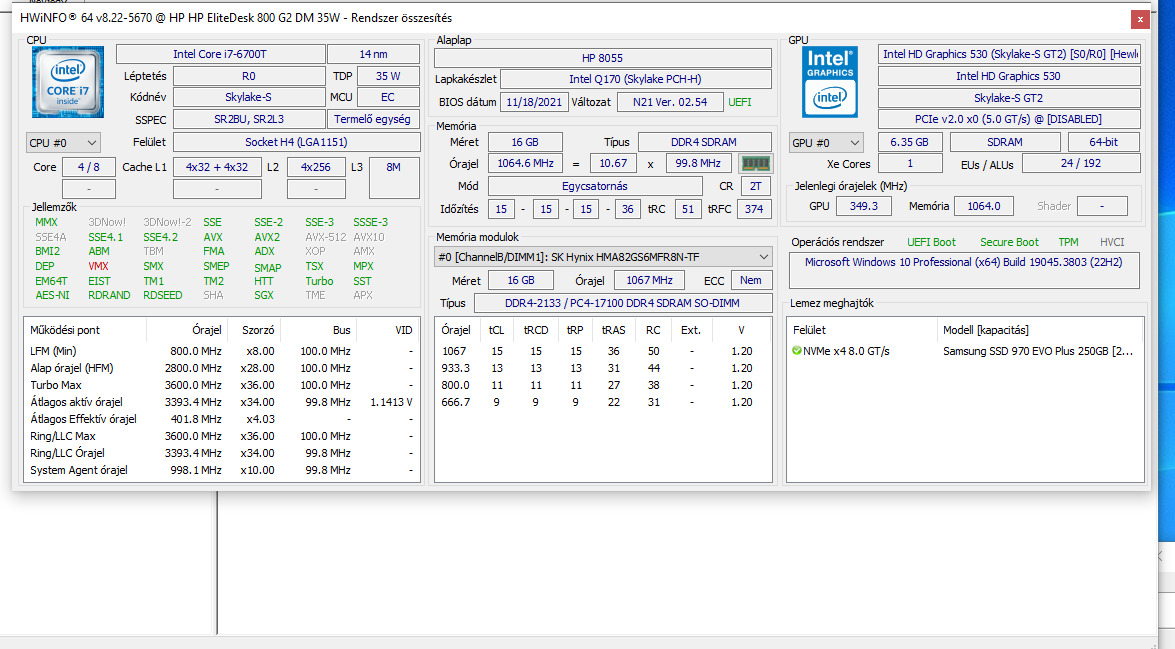
Task: Click the Egycsatornás memory mode field
Action: [595, 186]
